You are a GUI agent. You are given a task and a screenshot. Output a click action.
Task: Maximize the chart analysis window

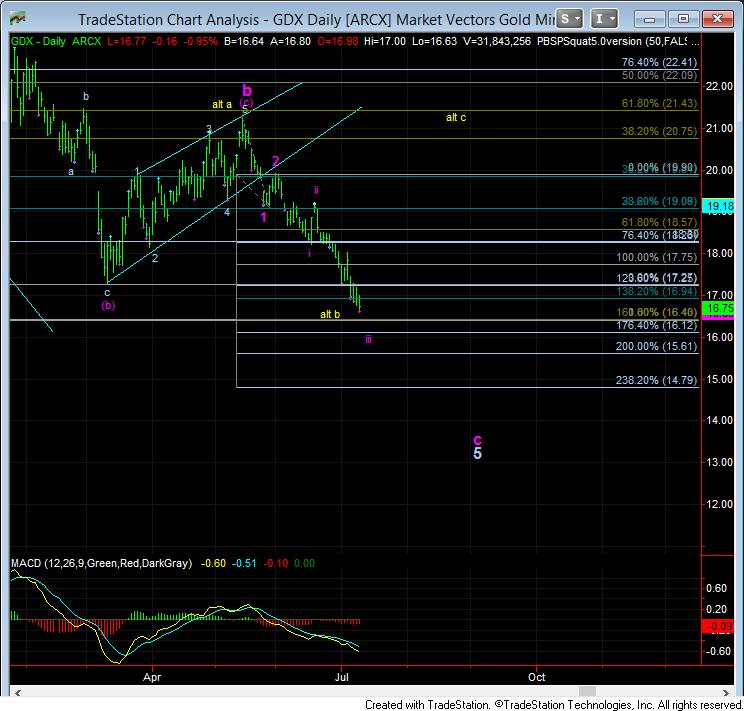[683, 19]
